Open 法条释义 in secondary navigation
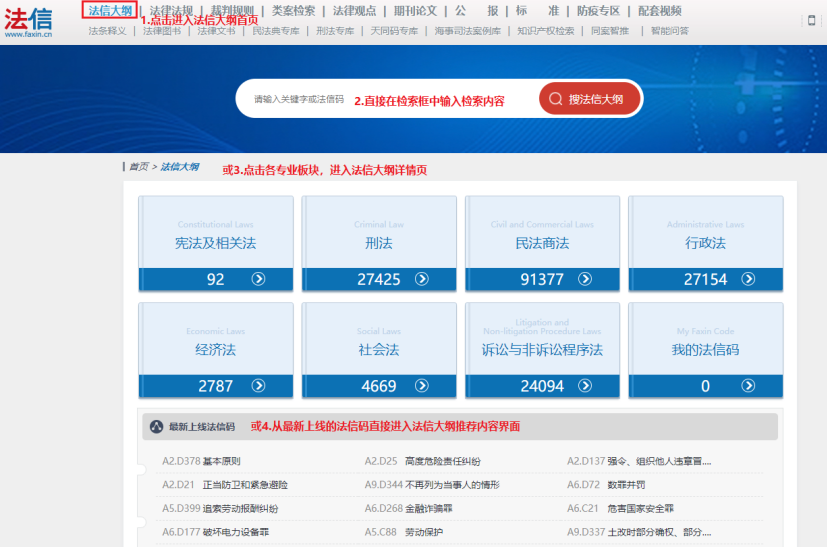 [x=108, y=31]
